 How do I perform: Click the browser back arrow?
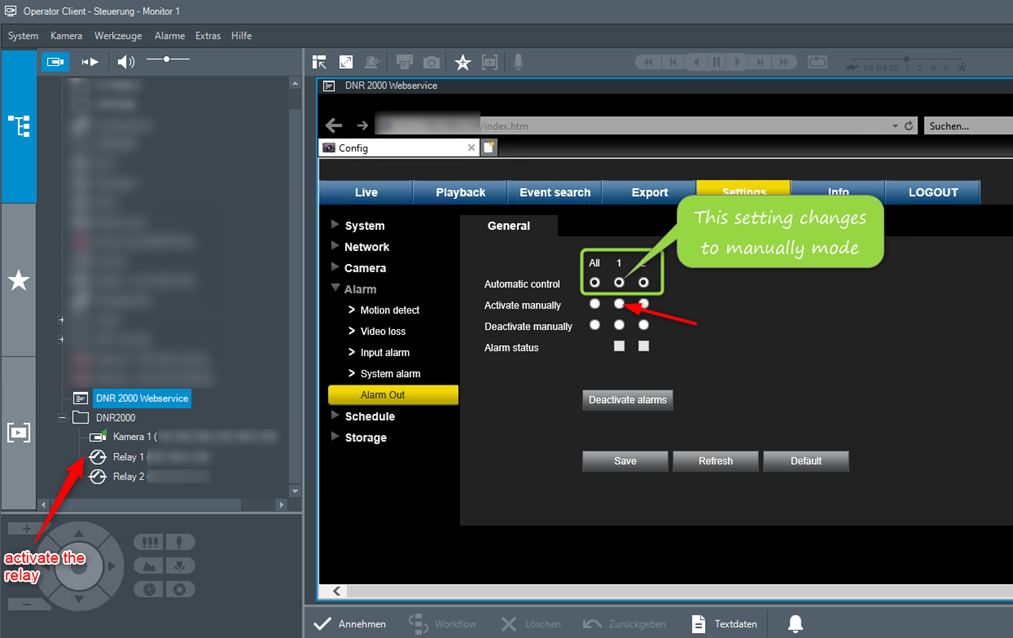[334, 126]
